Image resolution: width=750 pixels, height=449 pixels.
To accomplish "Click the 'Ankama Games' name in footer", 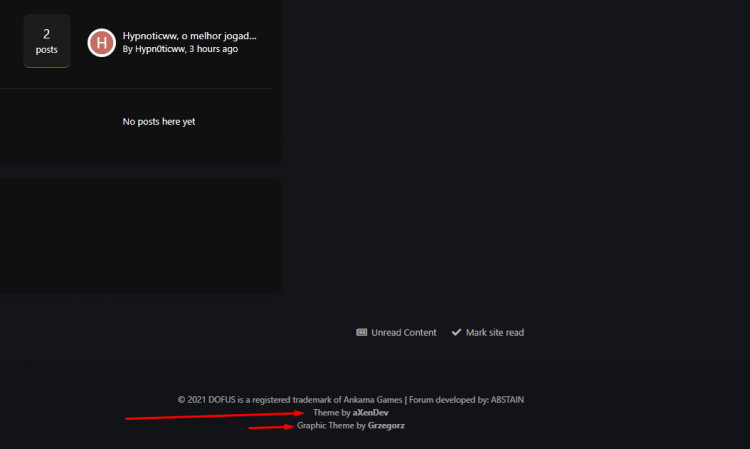I will point(373,400).
